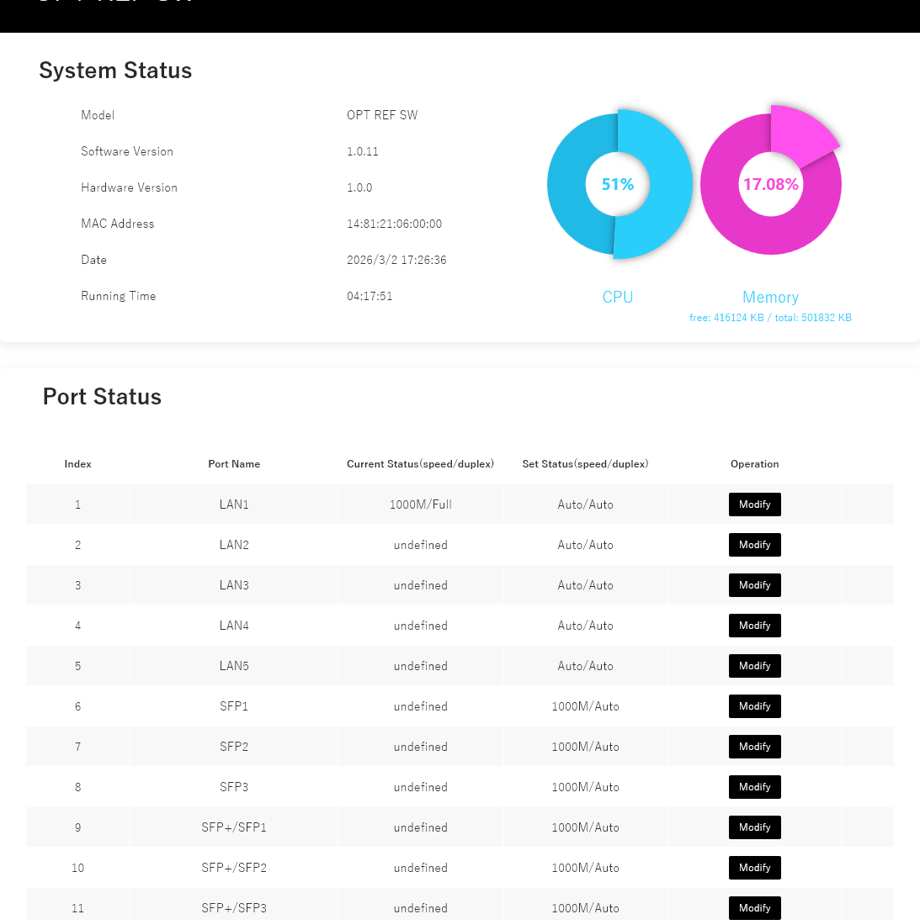
Task: Modify the SFP1 port settings
Action: point(755,706)
